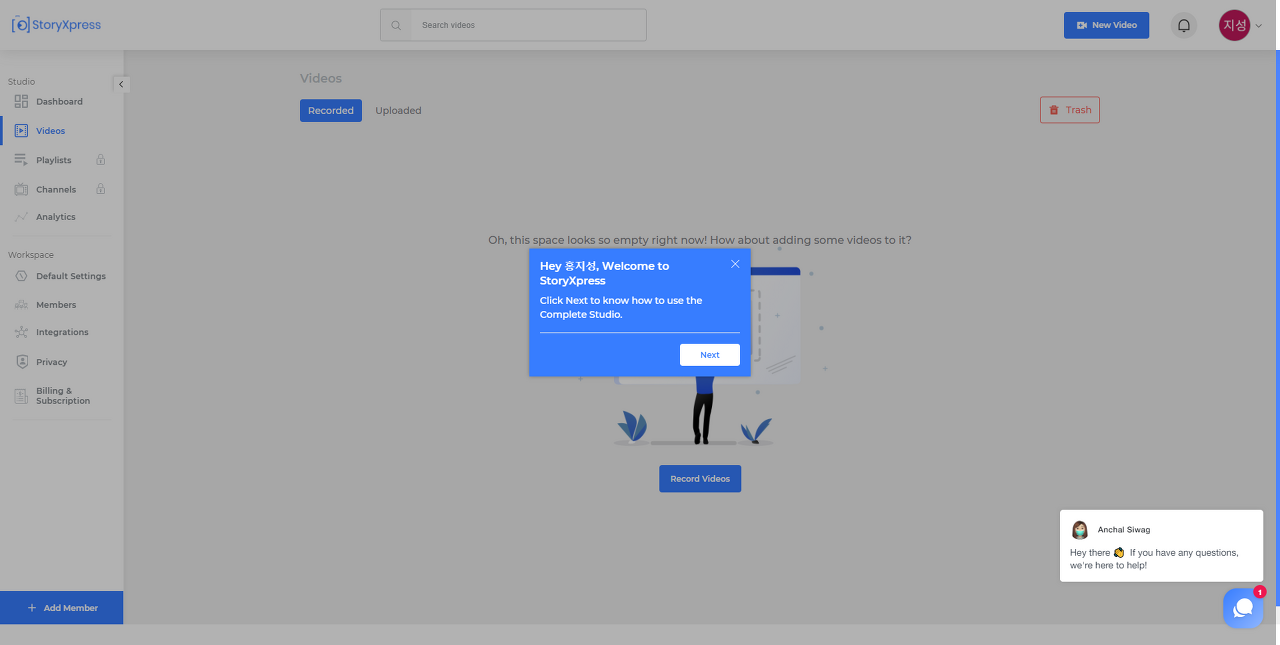Click the Add Member button
The width and height of the screenshot is (1280, 645).
click(62, 608)
